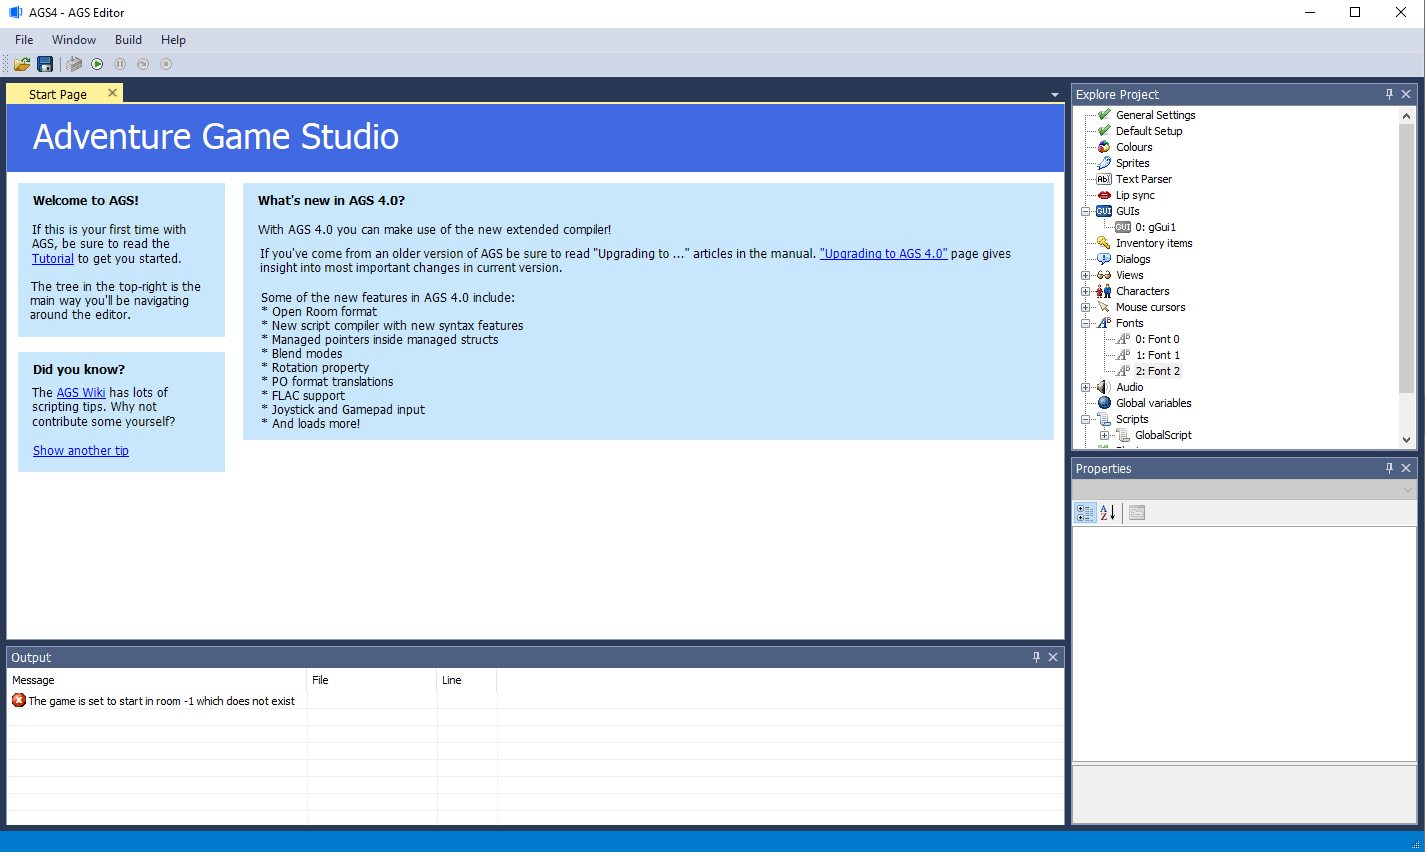1425x852 pixels.
Task: Open the Help menu
Action: [173, 40]
